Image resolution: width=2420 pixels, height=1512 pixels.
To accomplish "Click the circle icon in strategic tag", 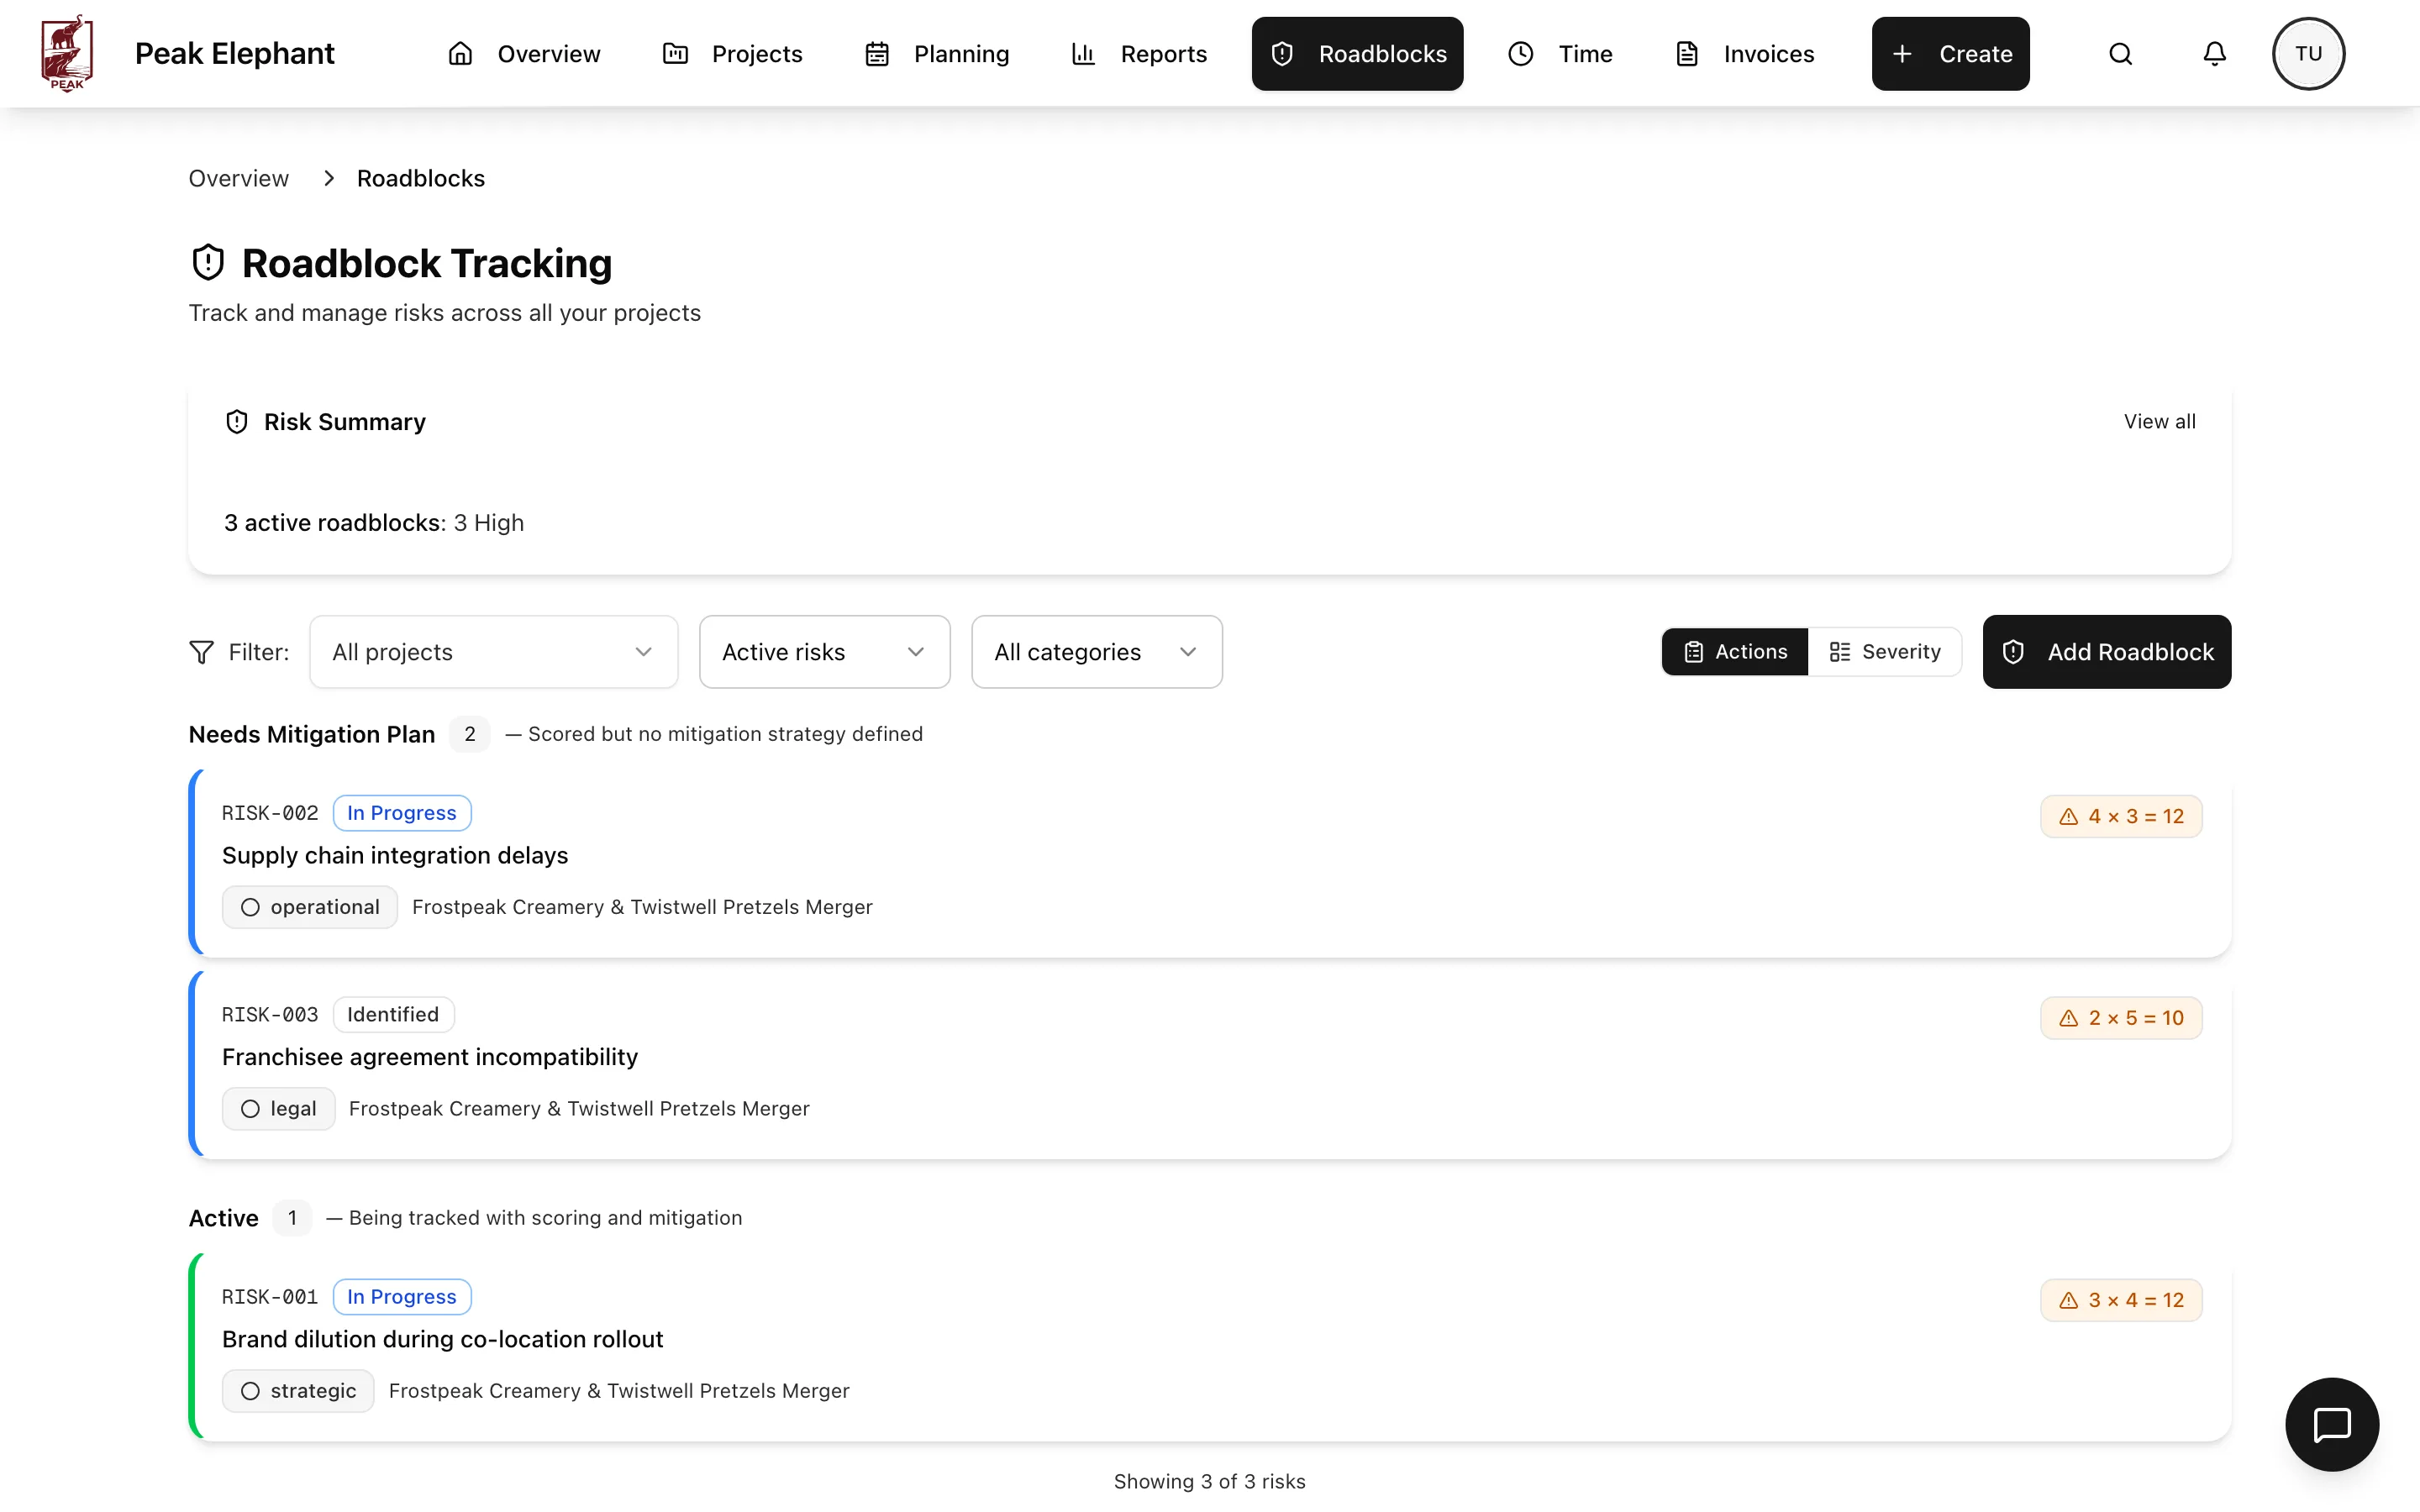I will coord(250,1391).
